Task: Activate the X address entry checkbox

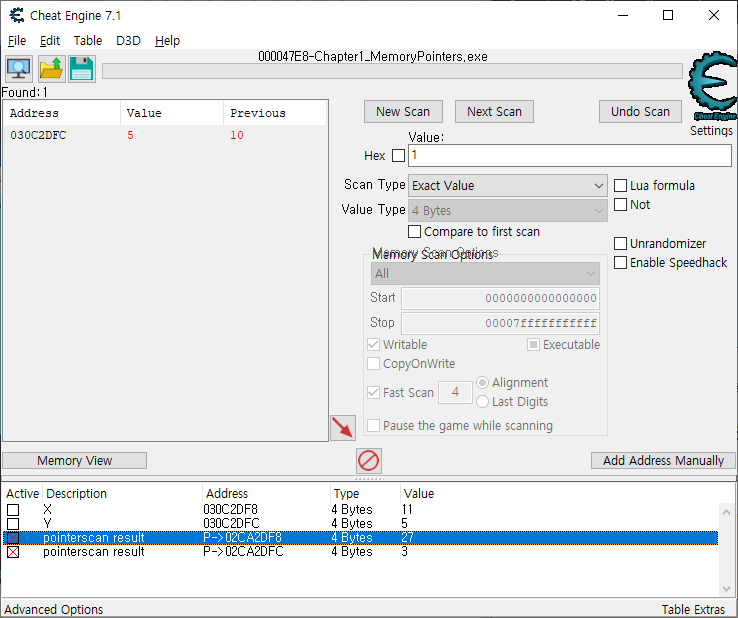Action: coord(13,510)
